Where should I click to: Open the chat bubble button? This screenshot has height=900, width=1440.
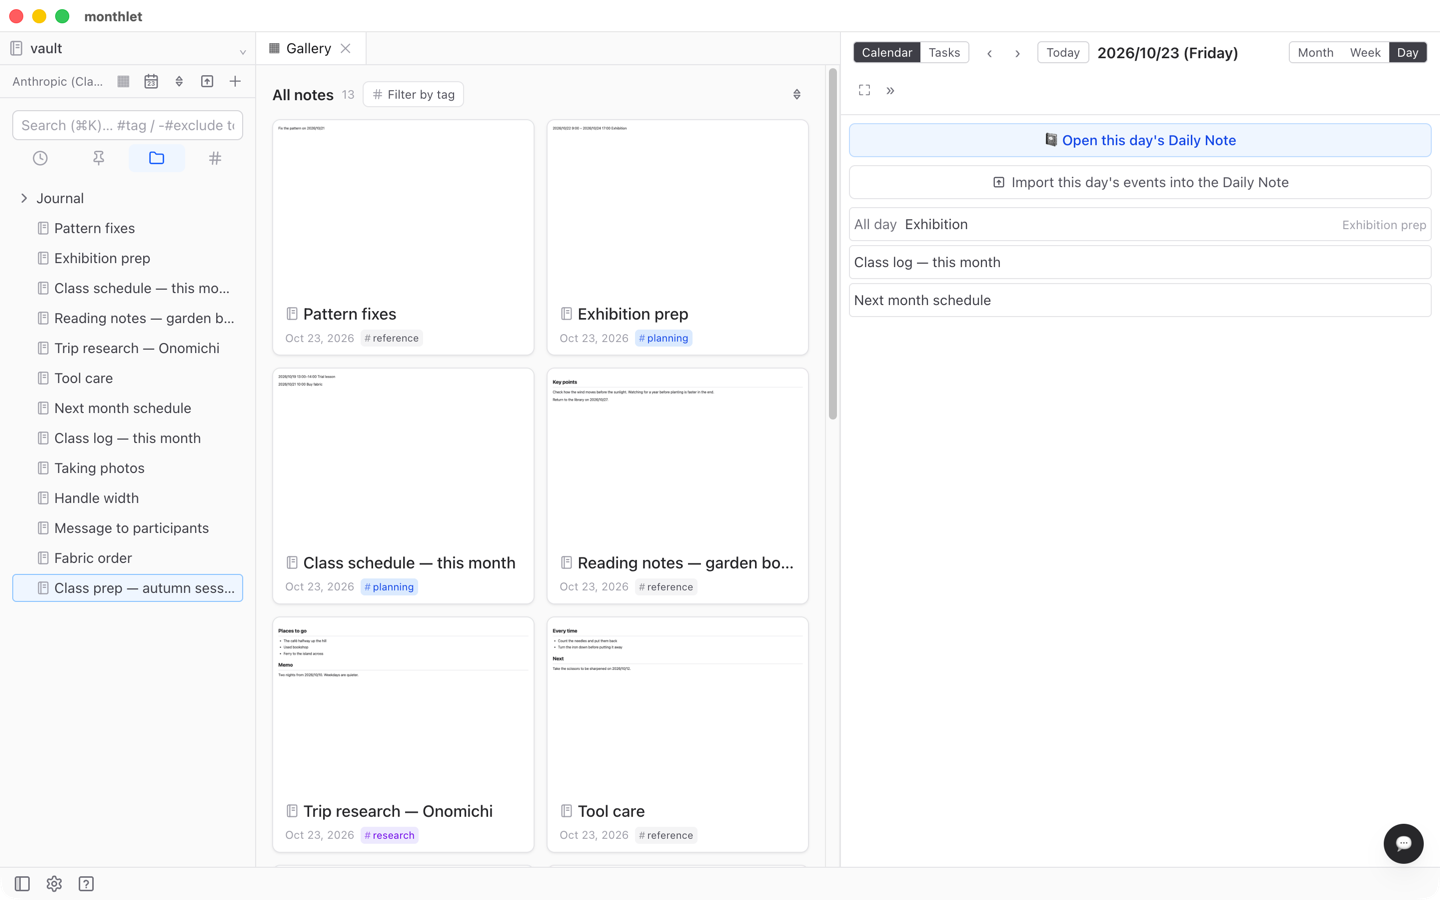click(x=1403, y=843)
